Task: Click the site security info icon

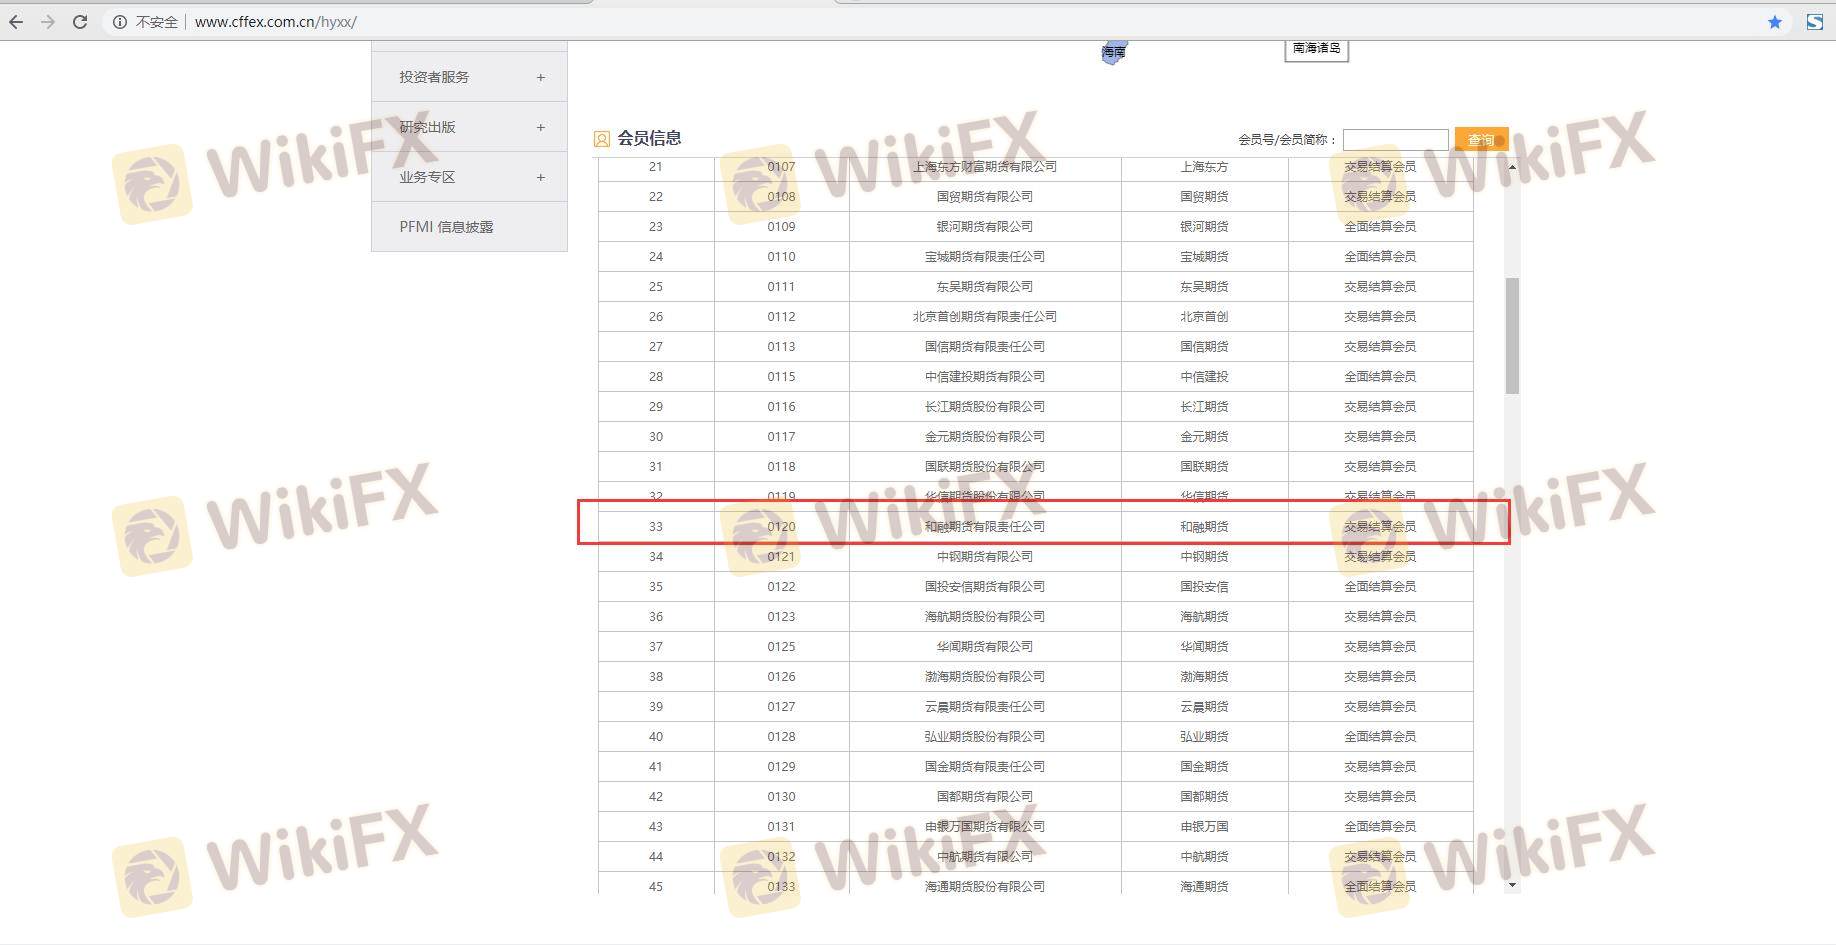Action: pyautogui.click(x=120, y=22)
